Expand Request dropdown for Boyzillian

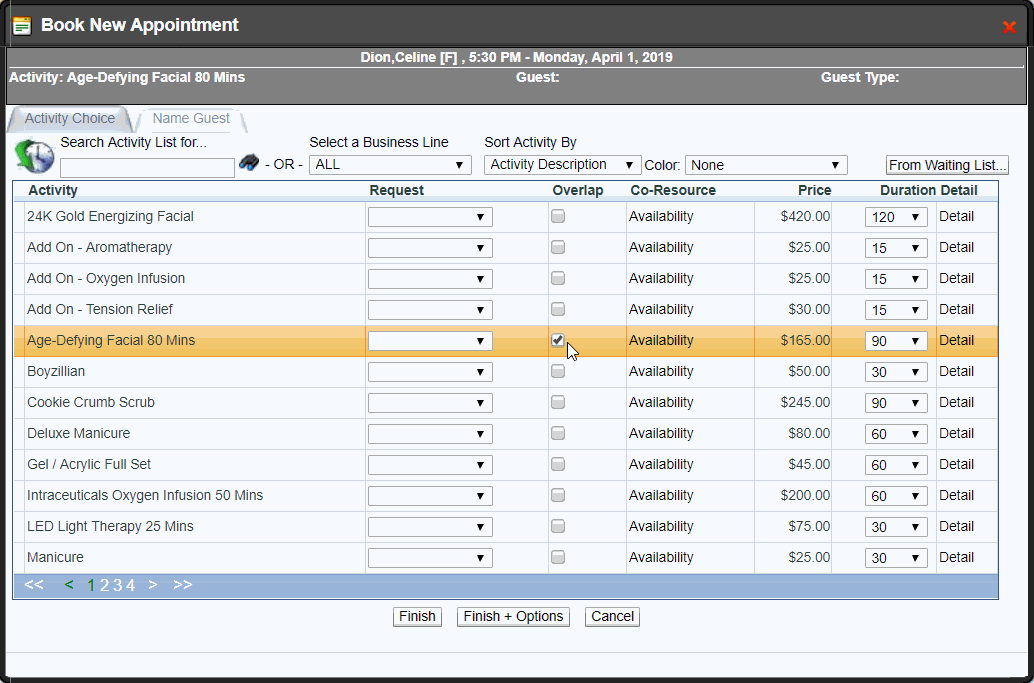[430, 372]
